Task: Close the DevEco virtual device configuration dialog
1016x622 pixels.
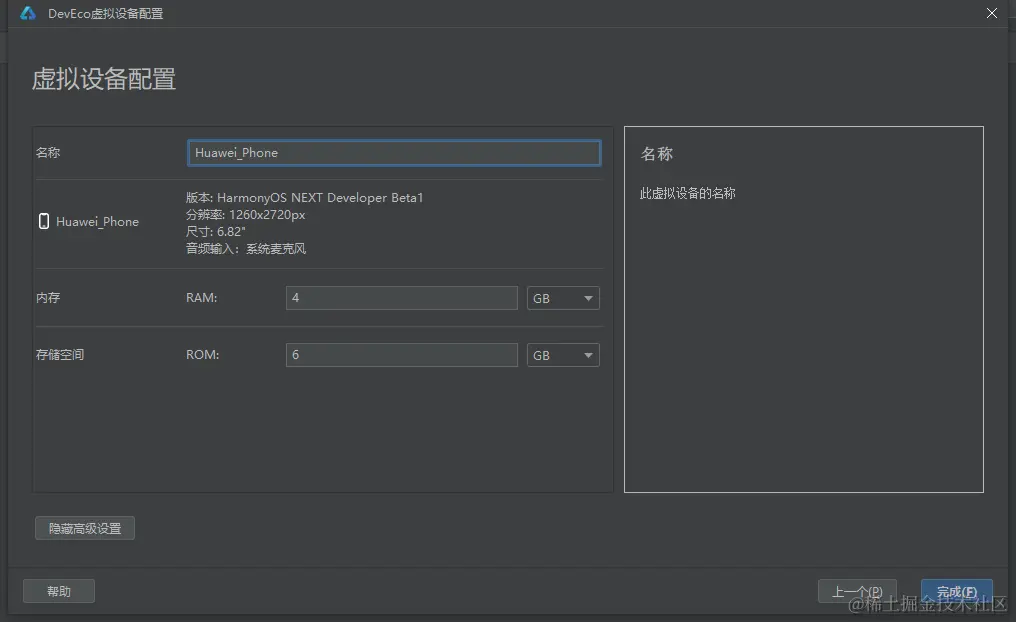Action: (991, 13)
